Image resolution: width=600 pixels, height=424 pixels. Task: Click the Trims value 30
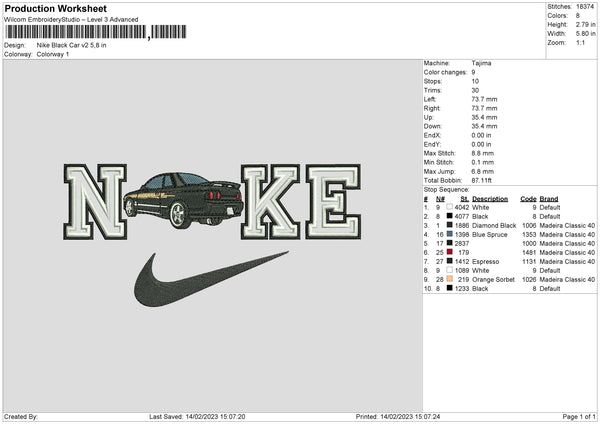click(475, 90)
